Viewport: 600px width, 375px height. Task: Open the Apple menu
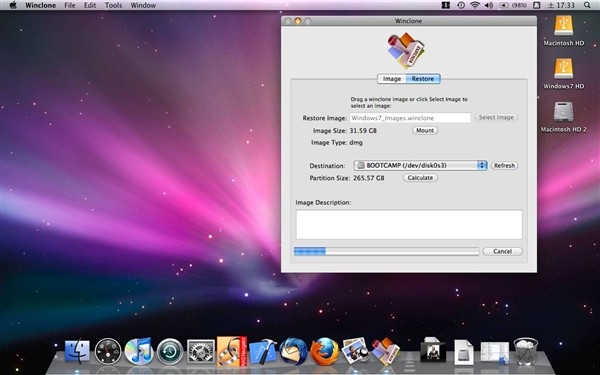tap(13, 5)
